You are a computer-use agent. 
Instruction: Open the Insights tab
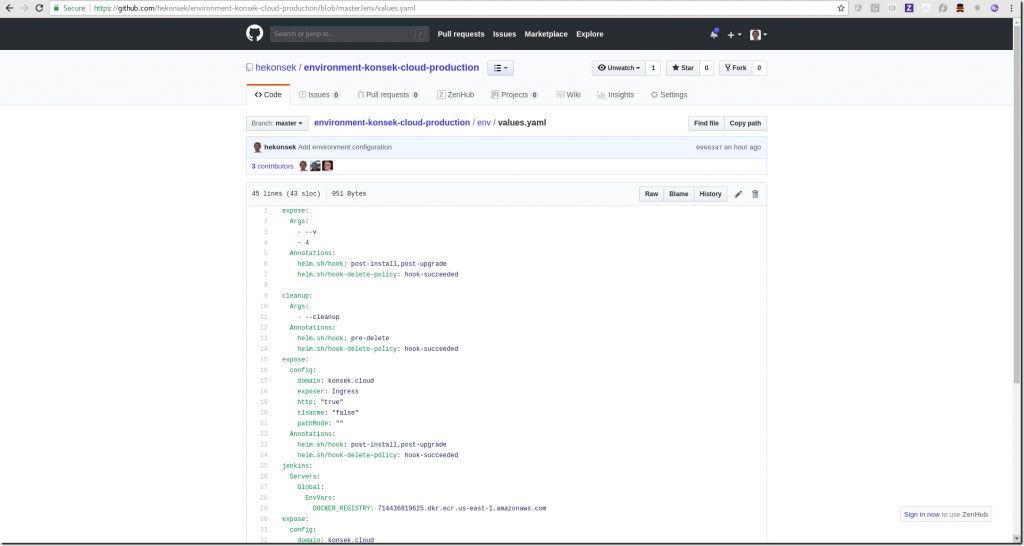(x=615, y=95)
